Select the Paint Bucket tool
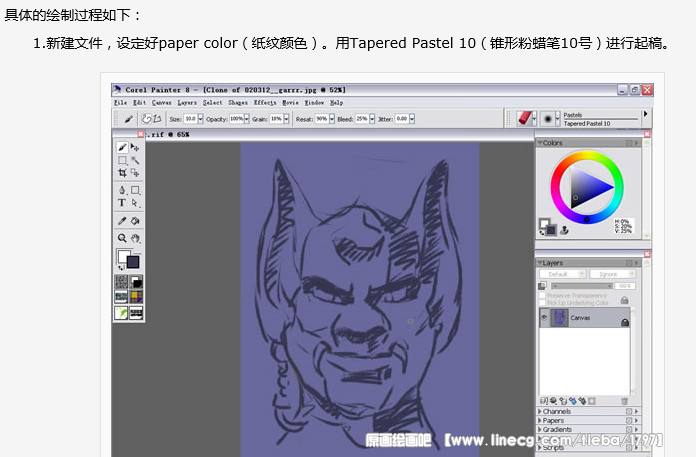The width and height of the screenshot is (696, 457). coord(135,221)
